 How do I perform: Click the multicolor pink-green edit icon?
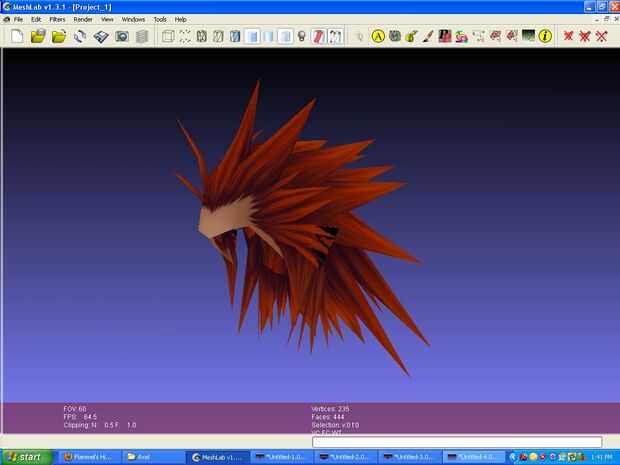coord(461,37)
